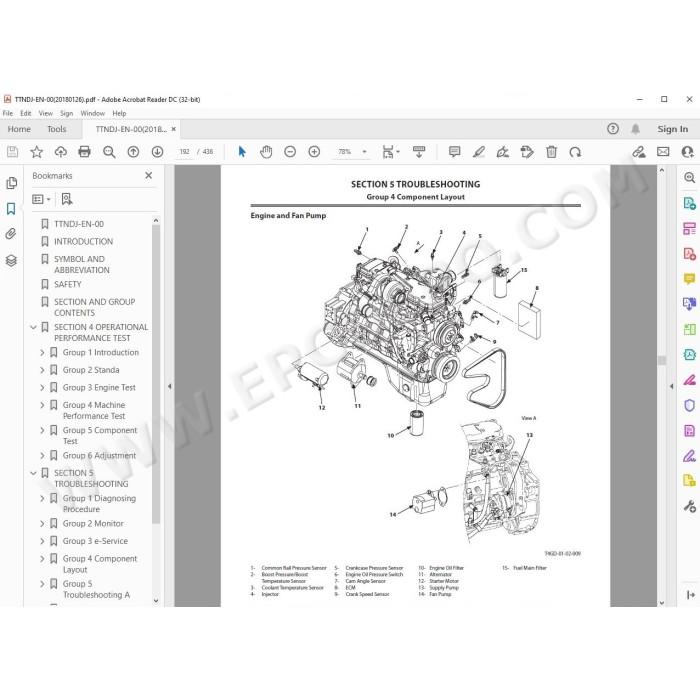The image size is (700, 700).
Task: Open the View menu
Action: pos(46,113)
